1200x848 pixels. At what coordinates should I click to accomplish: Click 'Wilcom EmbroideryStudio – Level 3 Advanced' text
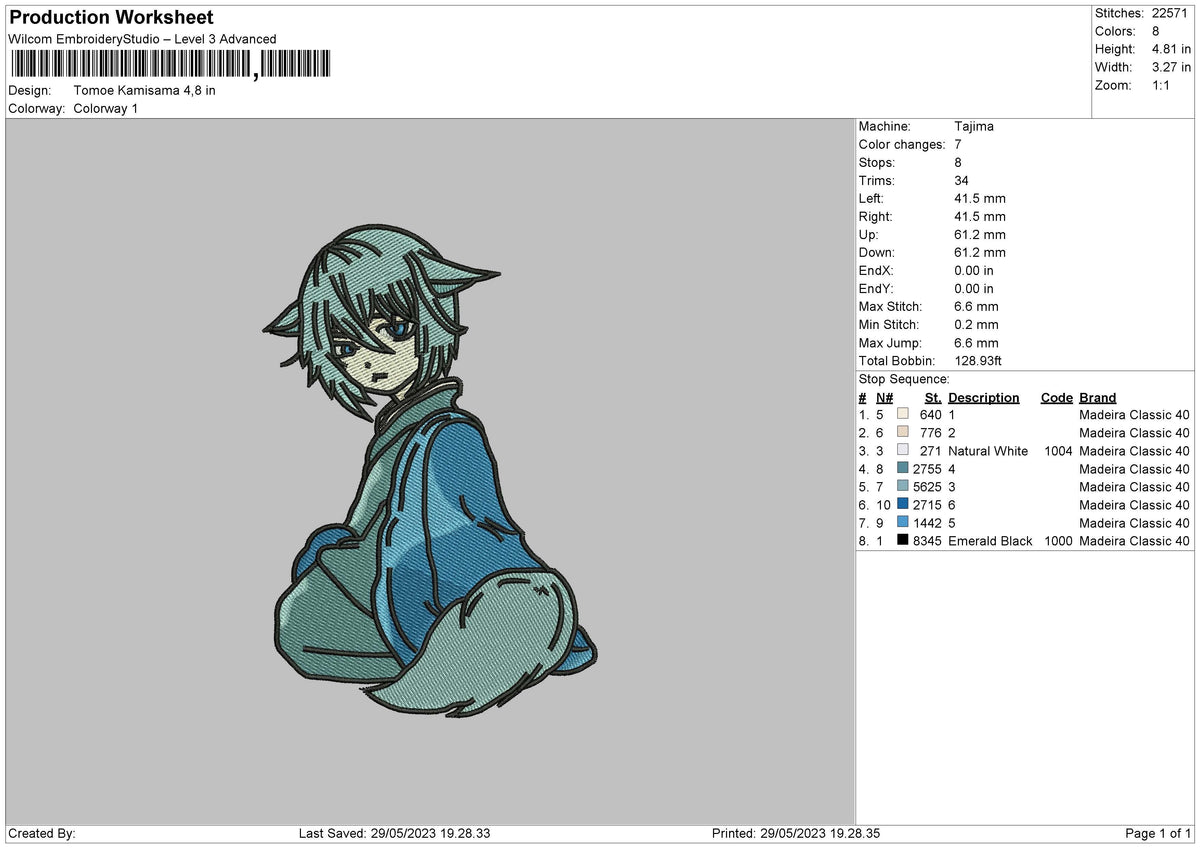click(142, 39)
